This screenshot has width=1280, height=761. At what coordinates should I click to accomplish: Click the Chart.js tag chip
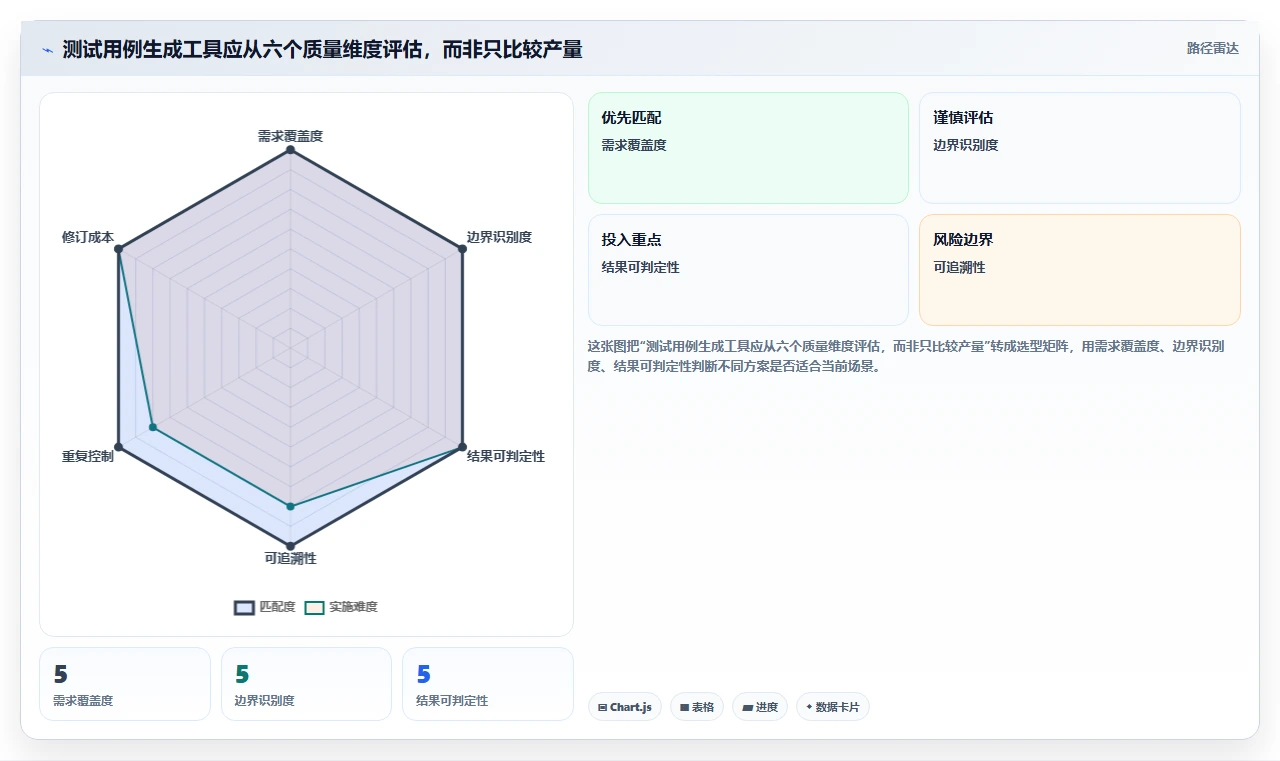point(625,707)
